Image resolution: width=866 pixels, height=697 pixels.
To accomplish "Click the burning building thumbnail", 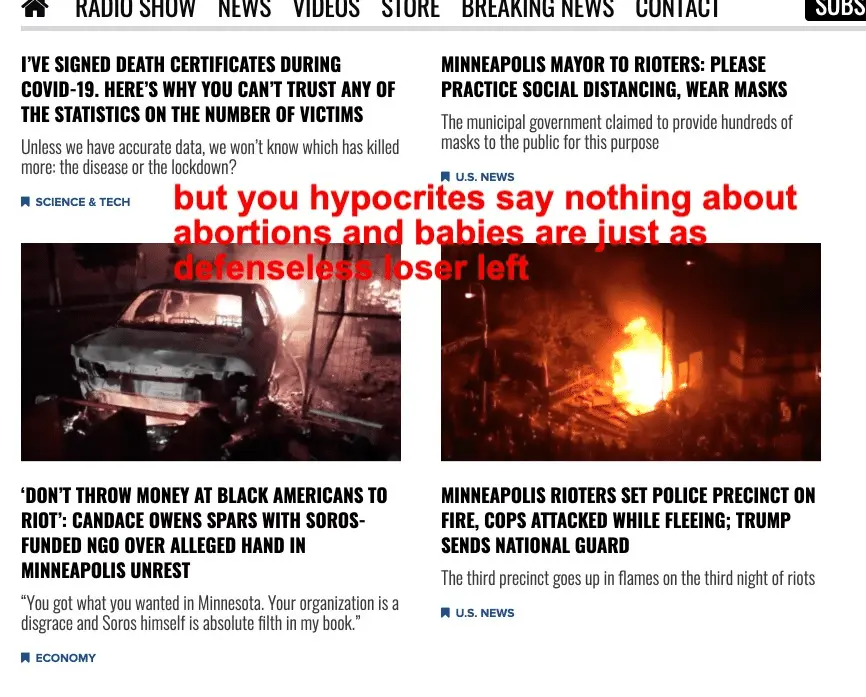I will coord(631,352).
